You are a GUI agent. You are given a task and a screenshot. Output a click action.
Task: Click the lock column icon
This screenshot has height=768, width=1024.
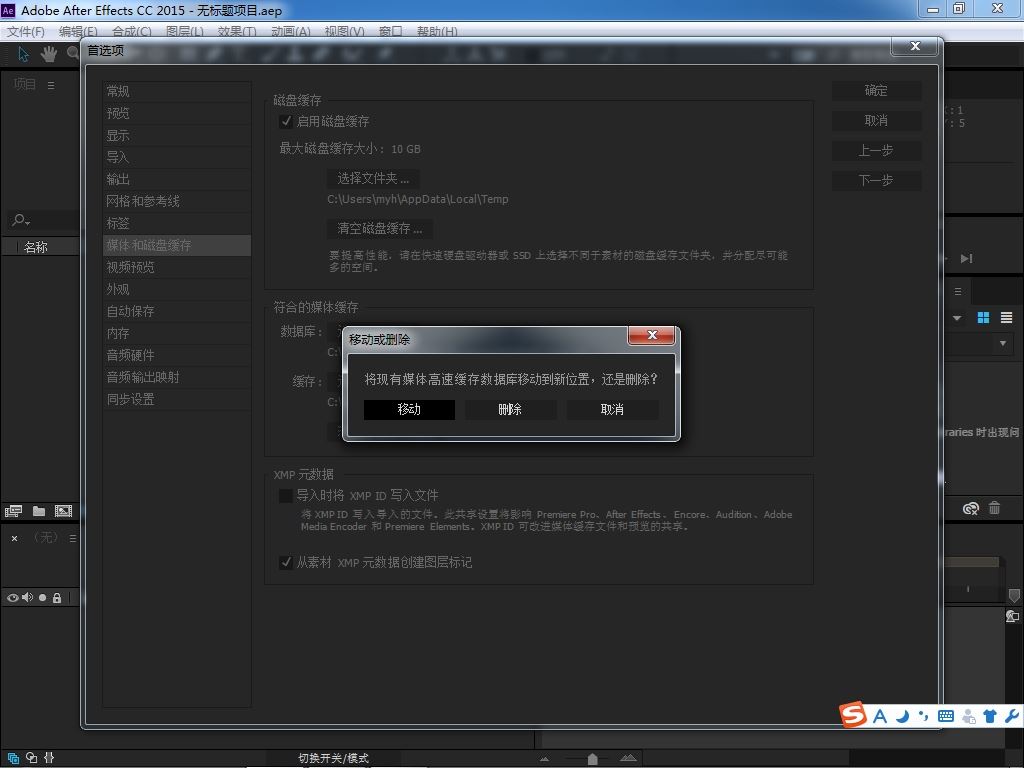tap(57, 598)
